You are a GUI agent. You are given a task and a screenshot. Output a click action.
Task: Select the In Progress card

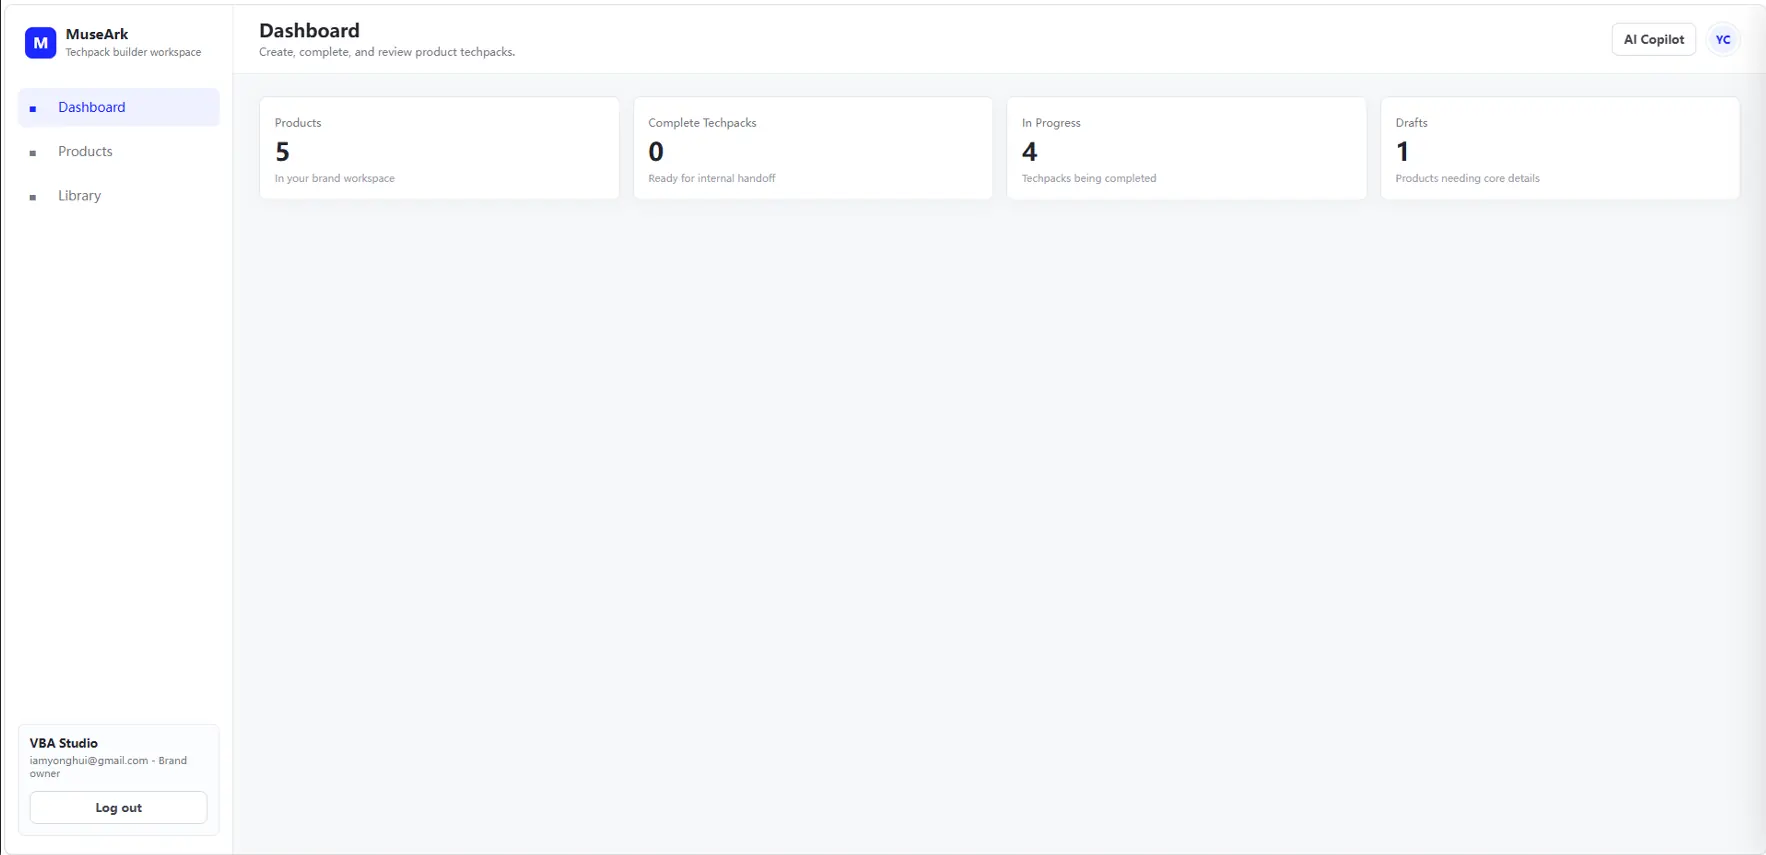(x=1186, y=148)
